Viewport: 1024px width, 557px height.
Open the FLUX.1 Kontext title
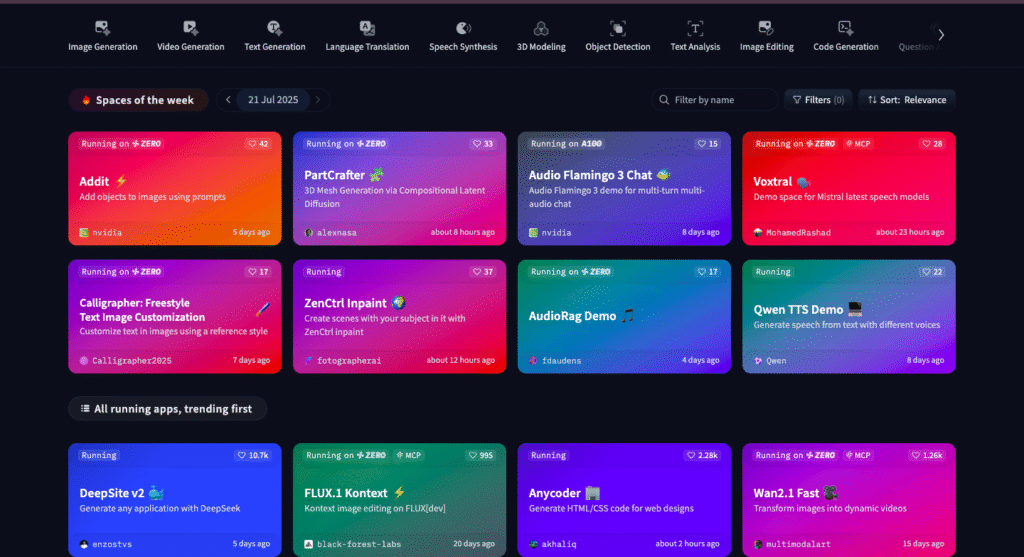click(x=346, y=493)
